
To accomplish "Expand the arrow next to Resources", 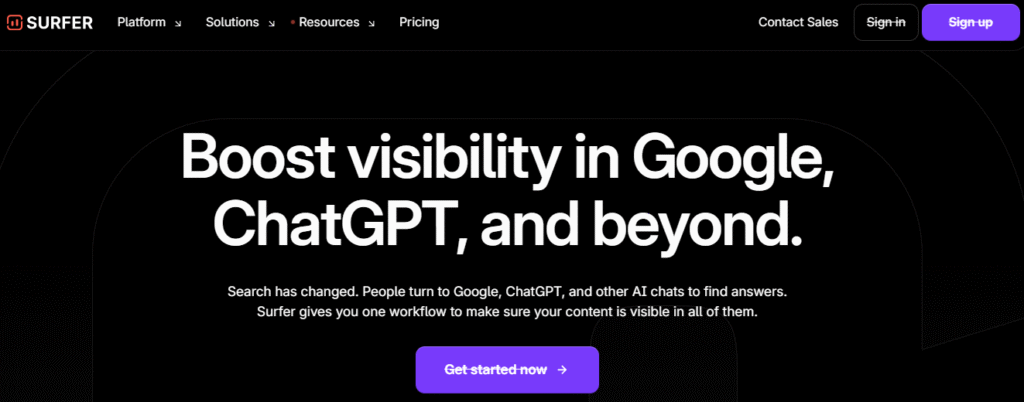I will click(x=372, y=24).
